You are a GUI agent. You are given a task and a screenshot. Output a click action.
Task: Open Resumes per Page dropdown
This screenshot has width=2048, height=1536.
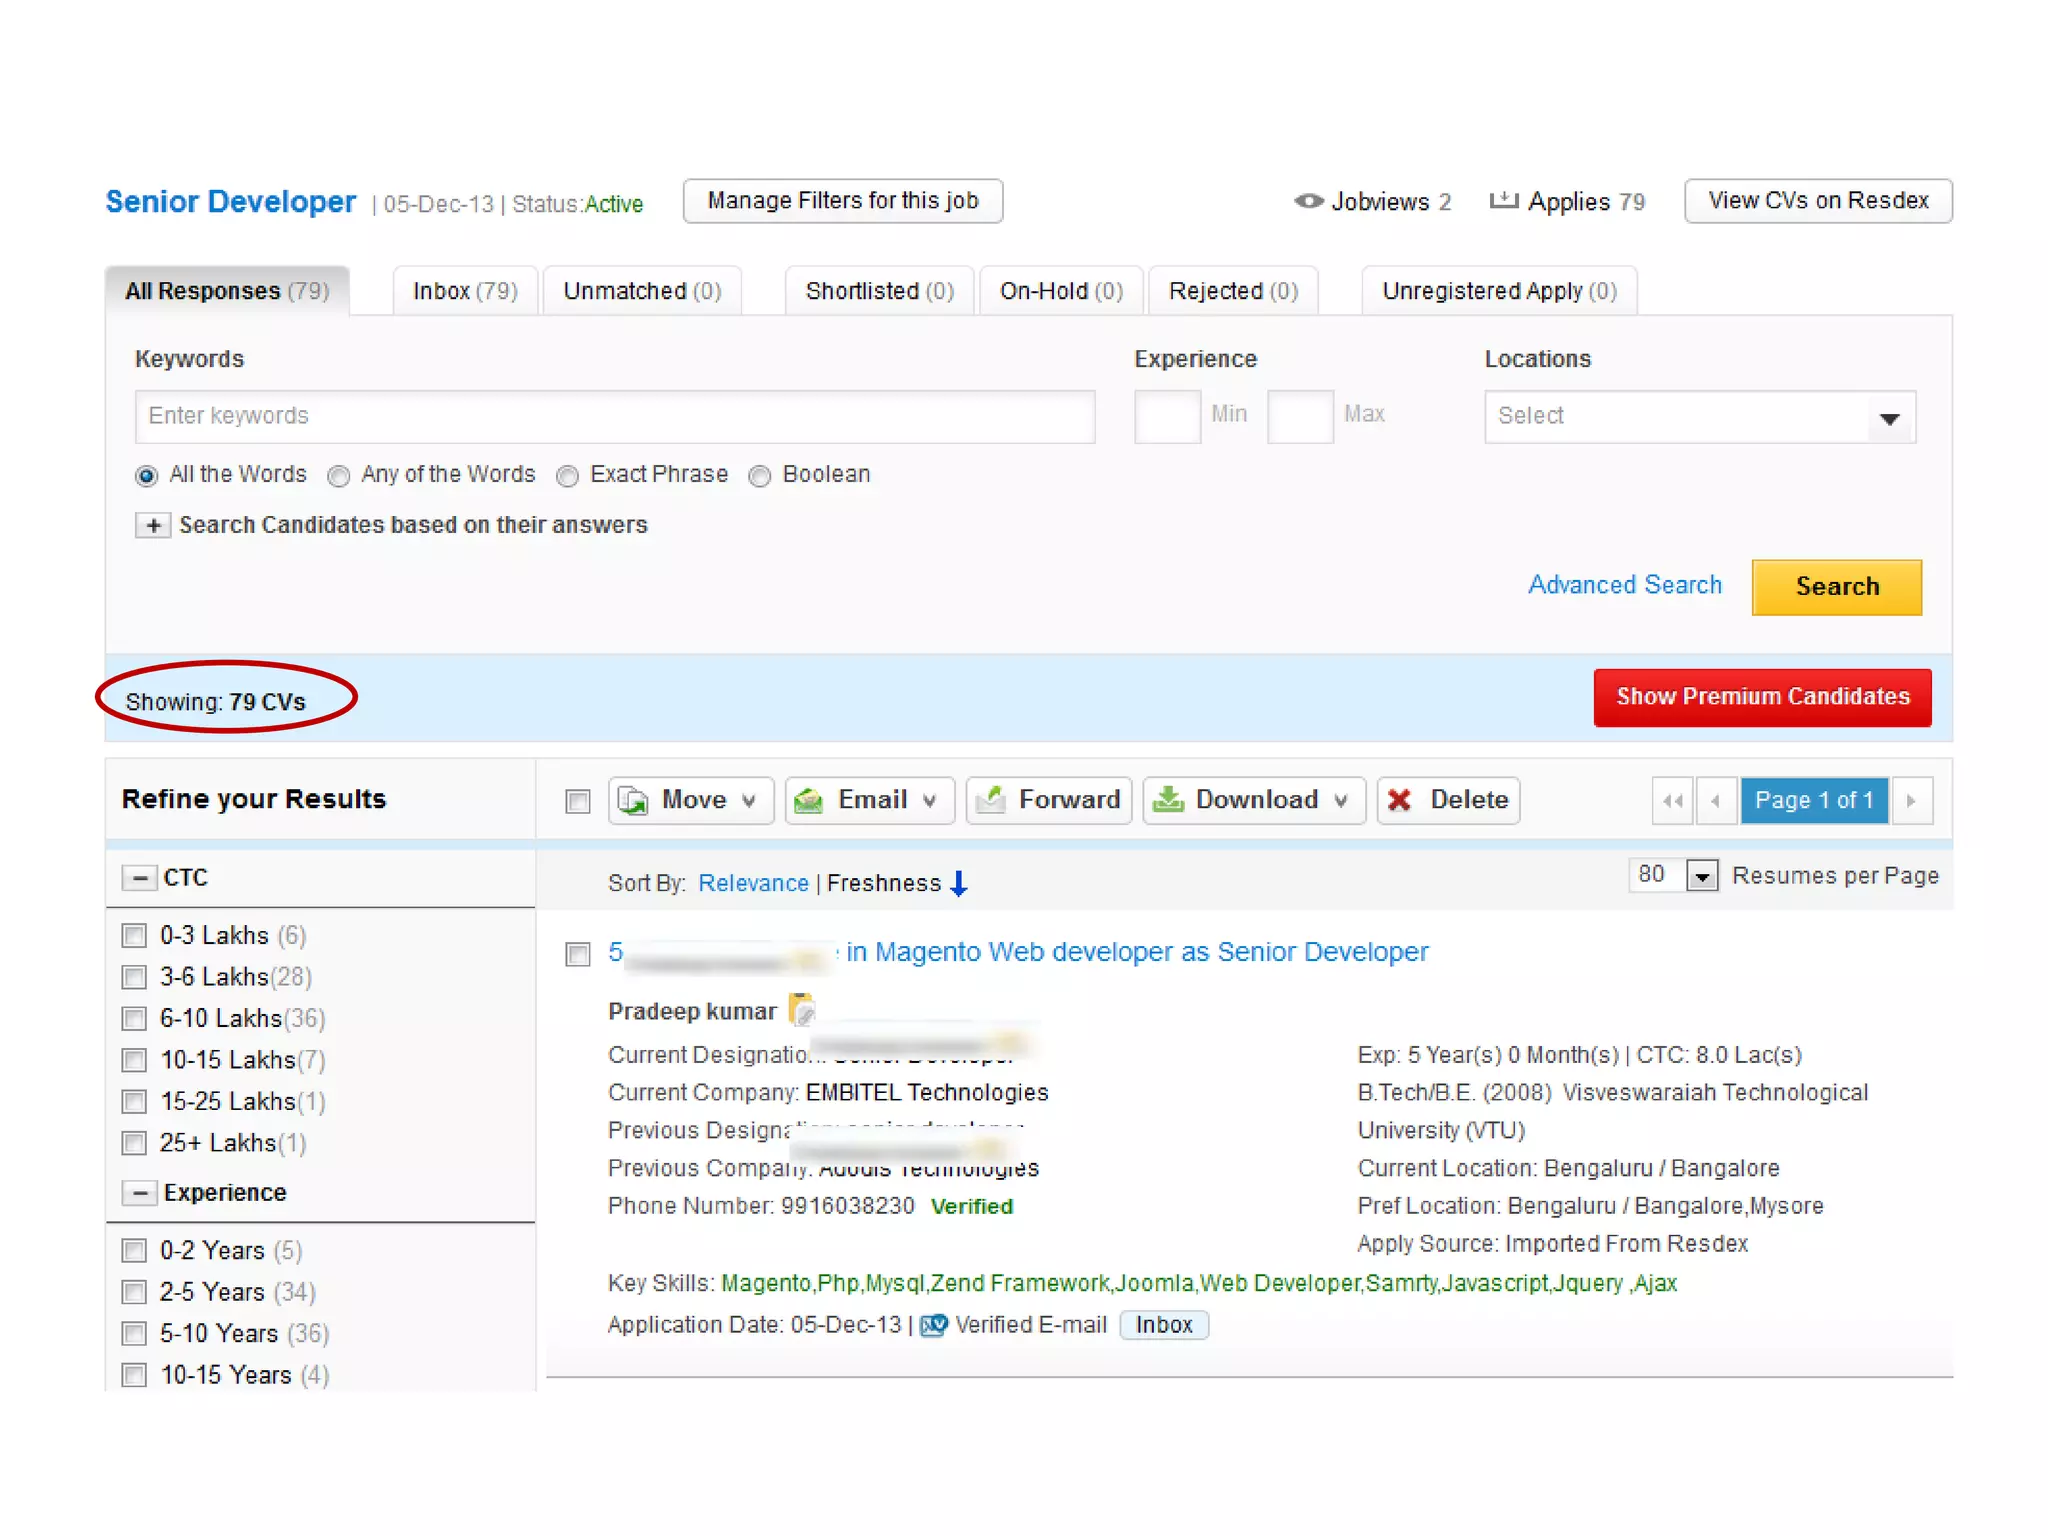pyautogui.click(x=1701, y=876)
